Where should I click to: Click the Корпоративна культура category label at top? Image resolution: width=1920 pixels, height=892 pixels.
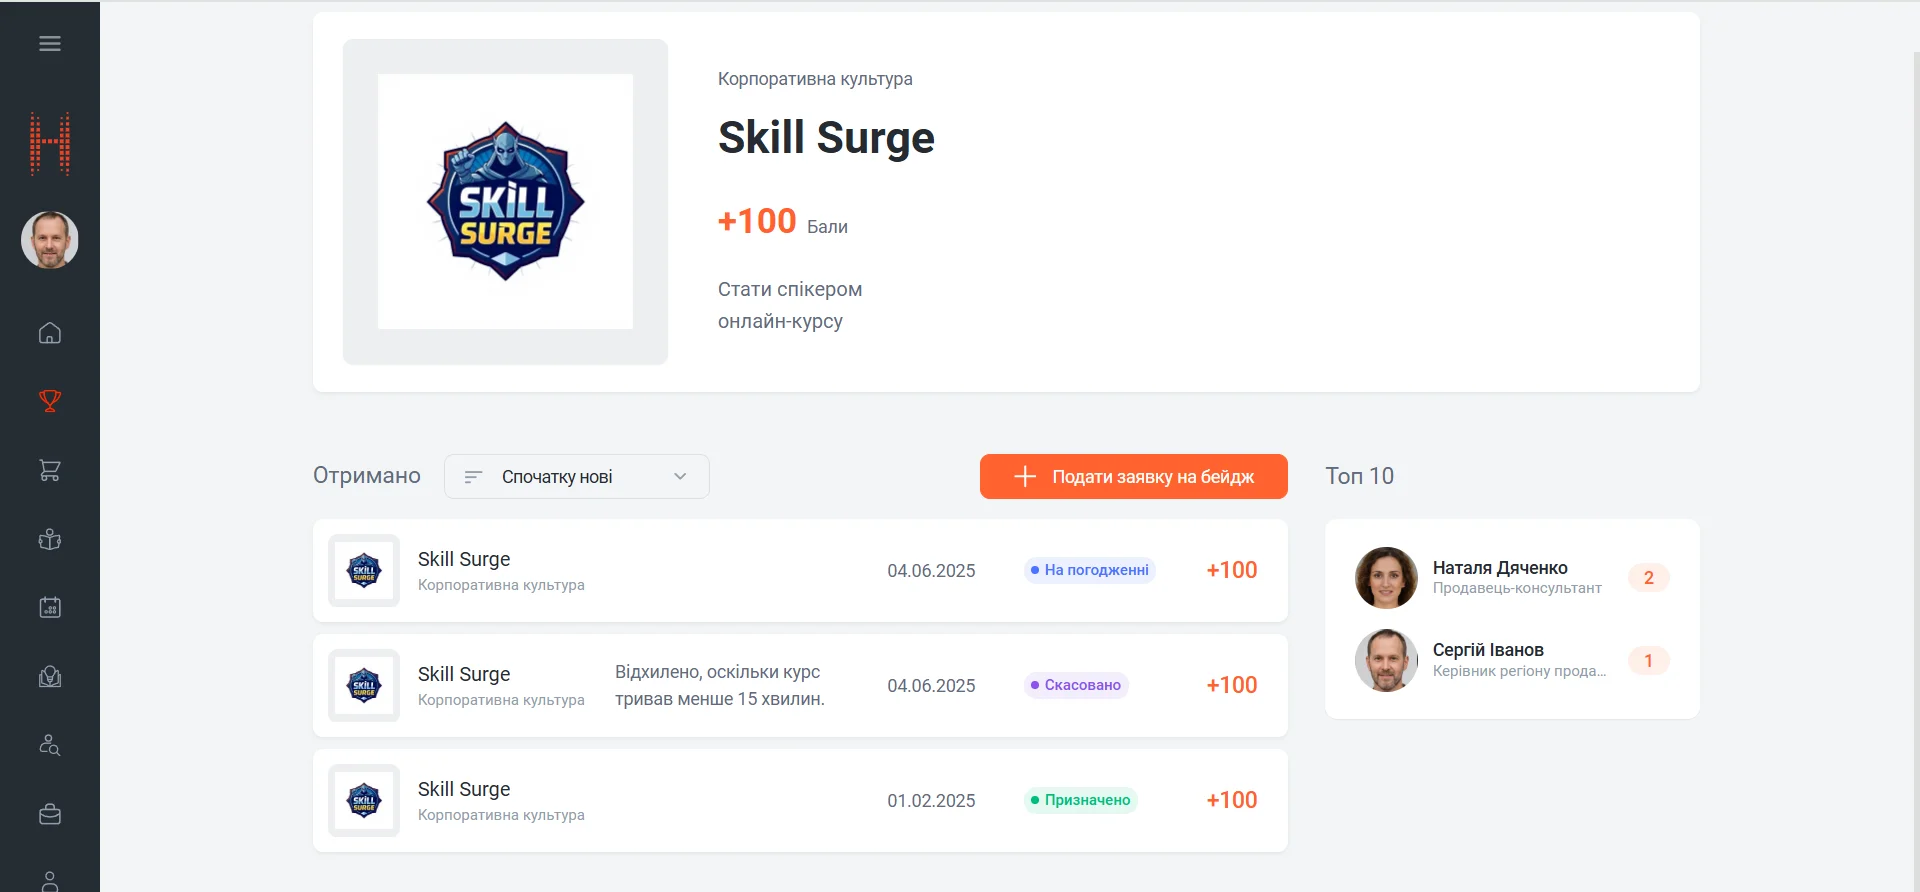tap(815, 79)
